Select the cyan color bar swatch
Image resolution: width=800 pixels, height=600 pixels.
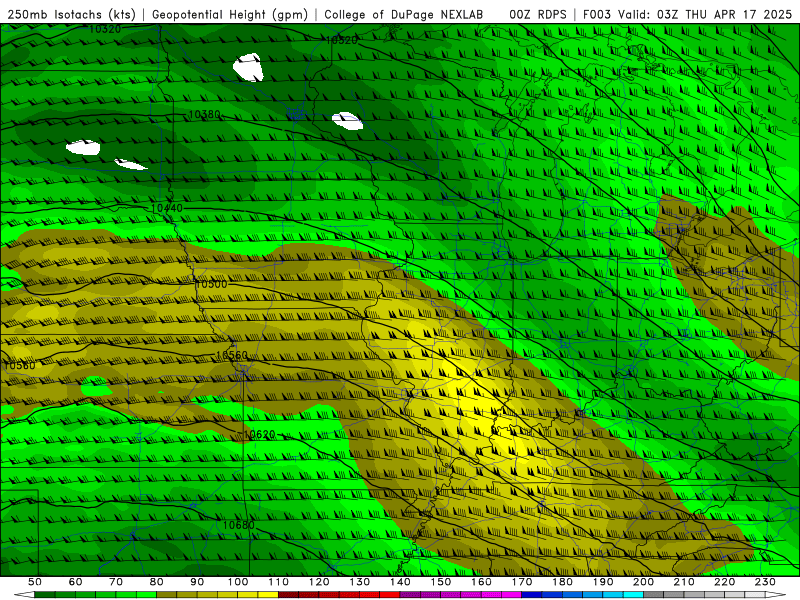pyautogui.click(x=633, y=594)
